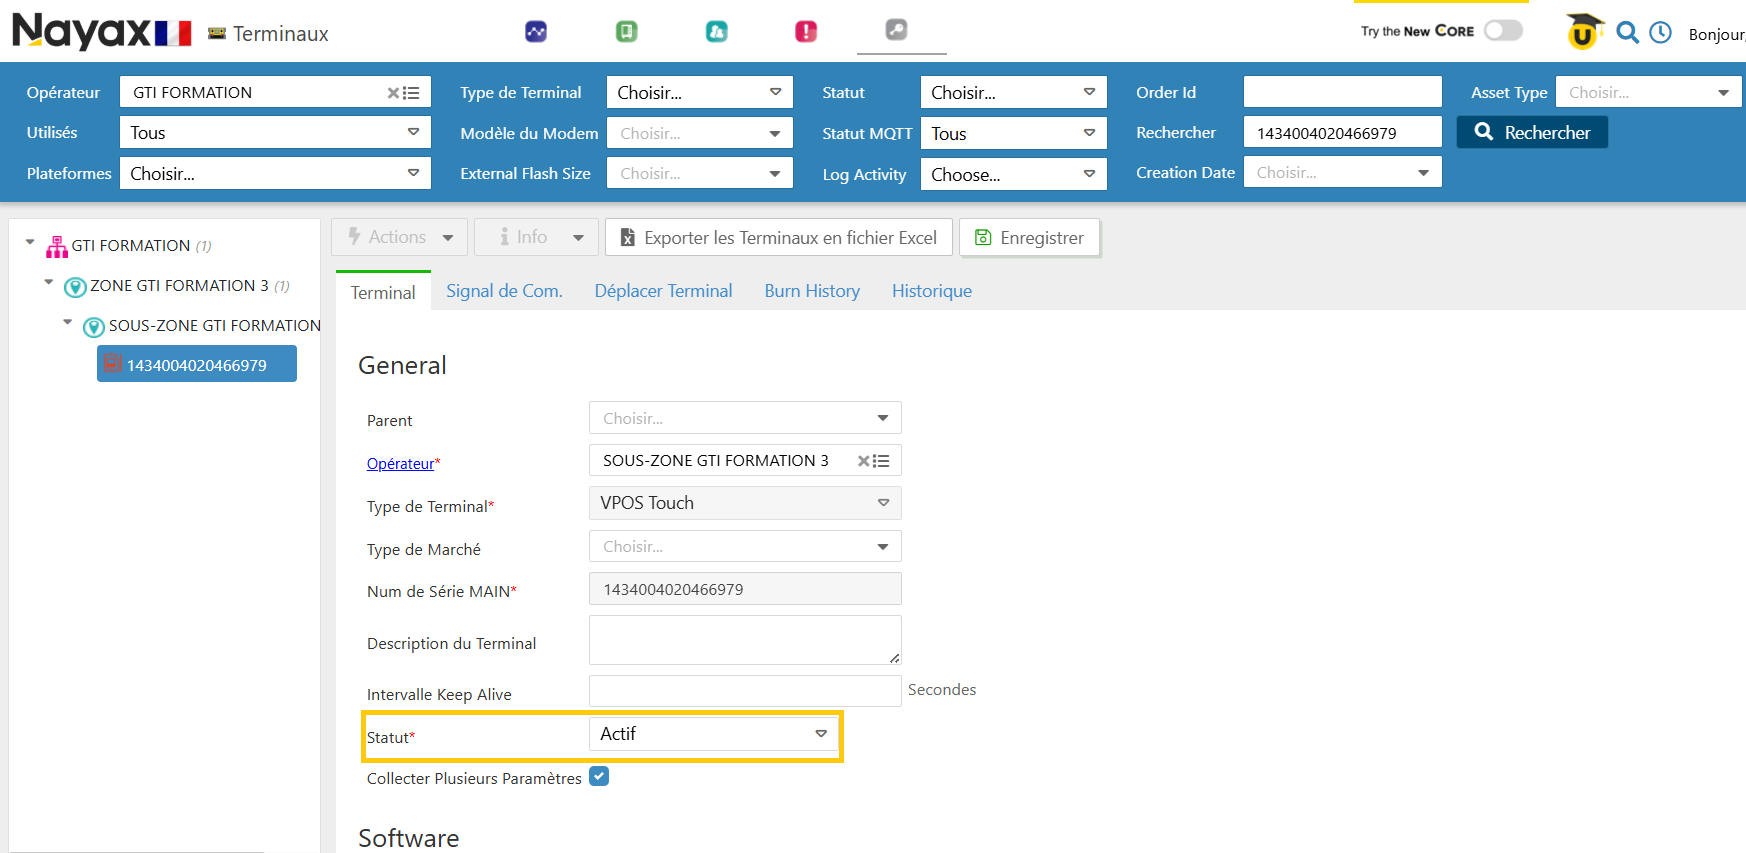Click Rechercher text field with 1434004020466979

(1342, 132)
